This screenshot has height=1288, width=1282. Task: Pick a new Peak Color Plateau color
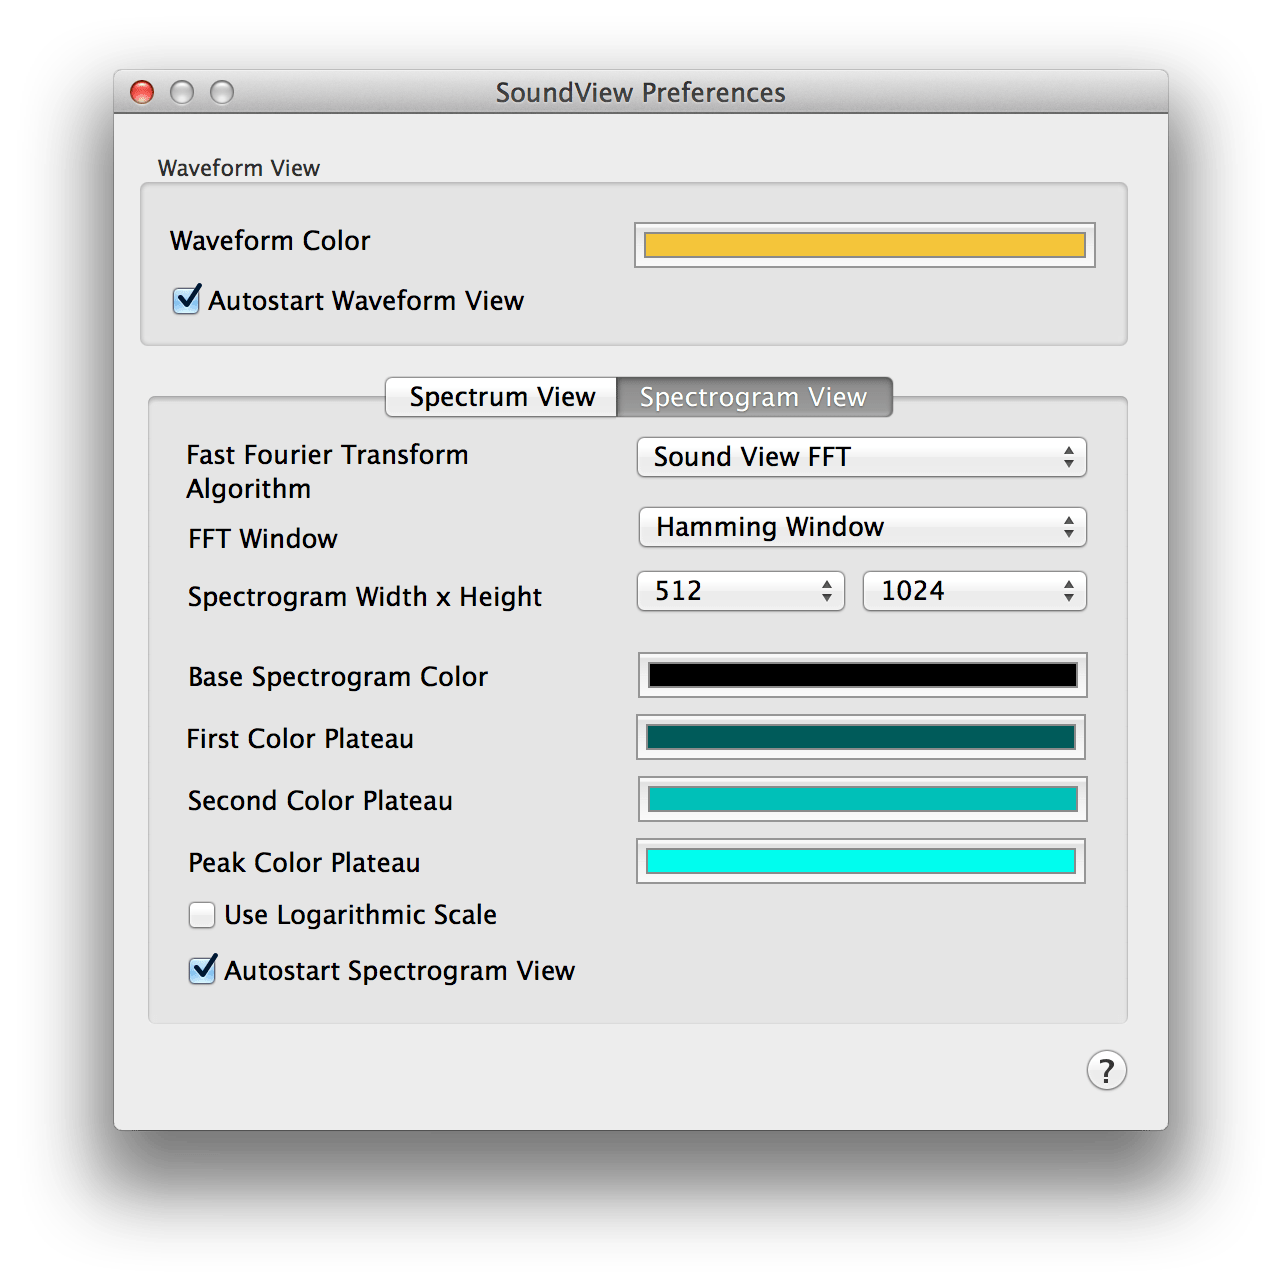(x=859, y=861)
